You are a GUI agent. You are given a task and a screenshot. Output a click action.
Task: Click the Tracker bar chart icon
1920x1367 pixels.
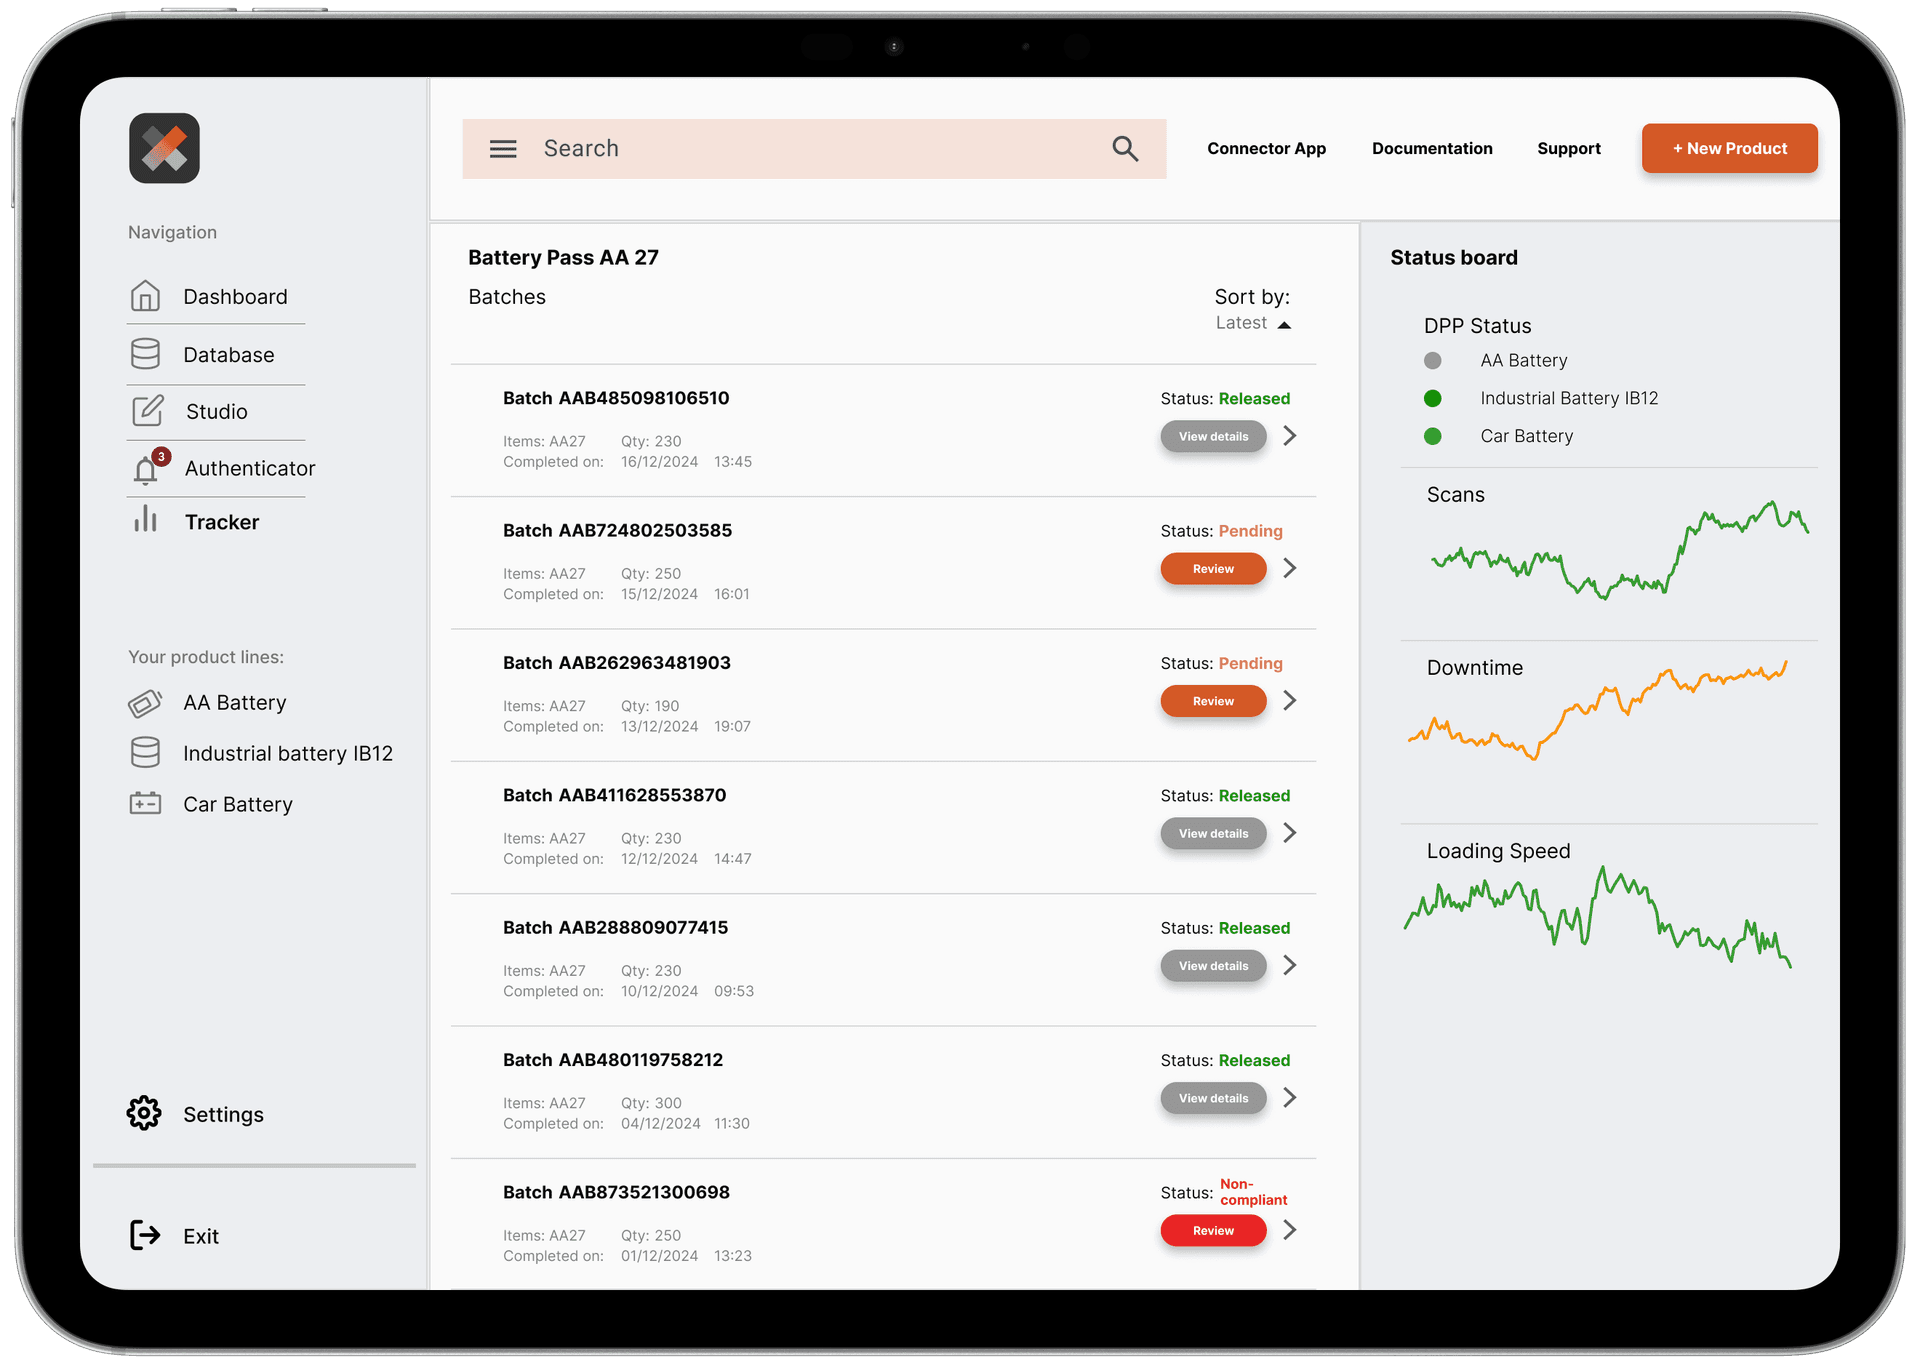click(146, 519)
